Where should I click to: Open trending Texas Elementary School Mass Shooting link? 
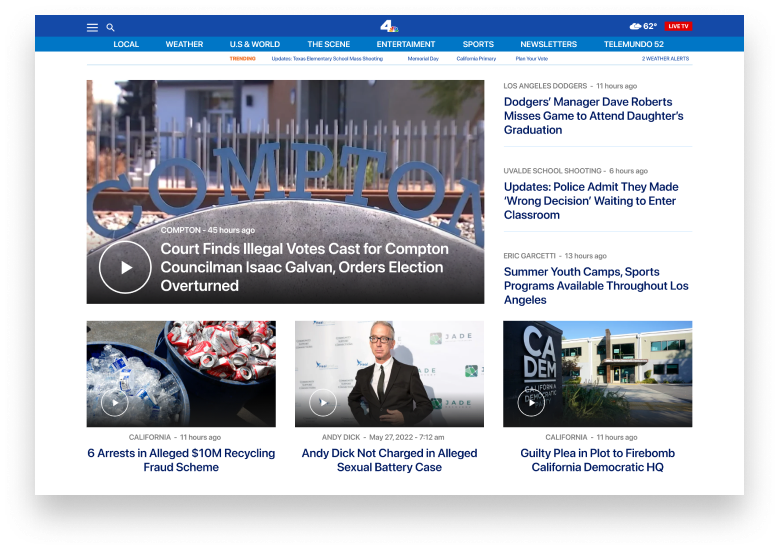point(327,59)
